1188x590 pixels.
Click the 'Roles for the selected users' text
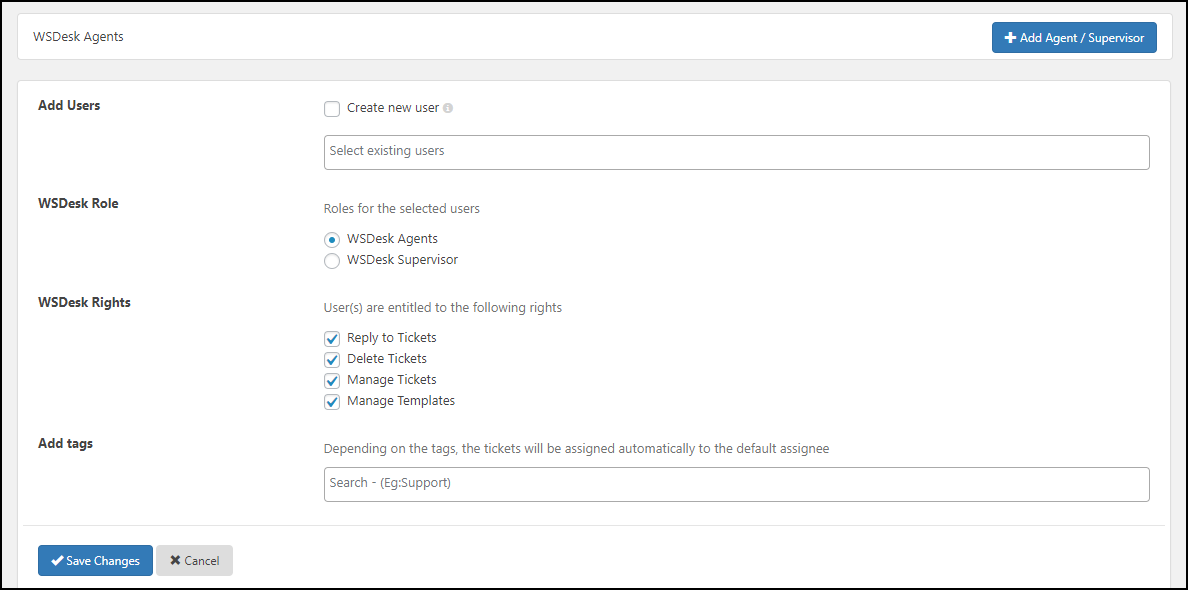402,209
